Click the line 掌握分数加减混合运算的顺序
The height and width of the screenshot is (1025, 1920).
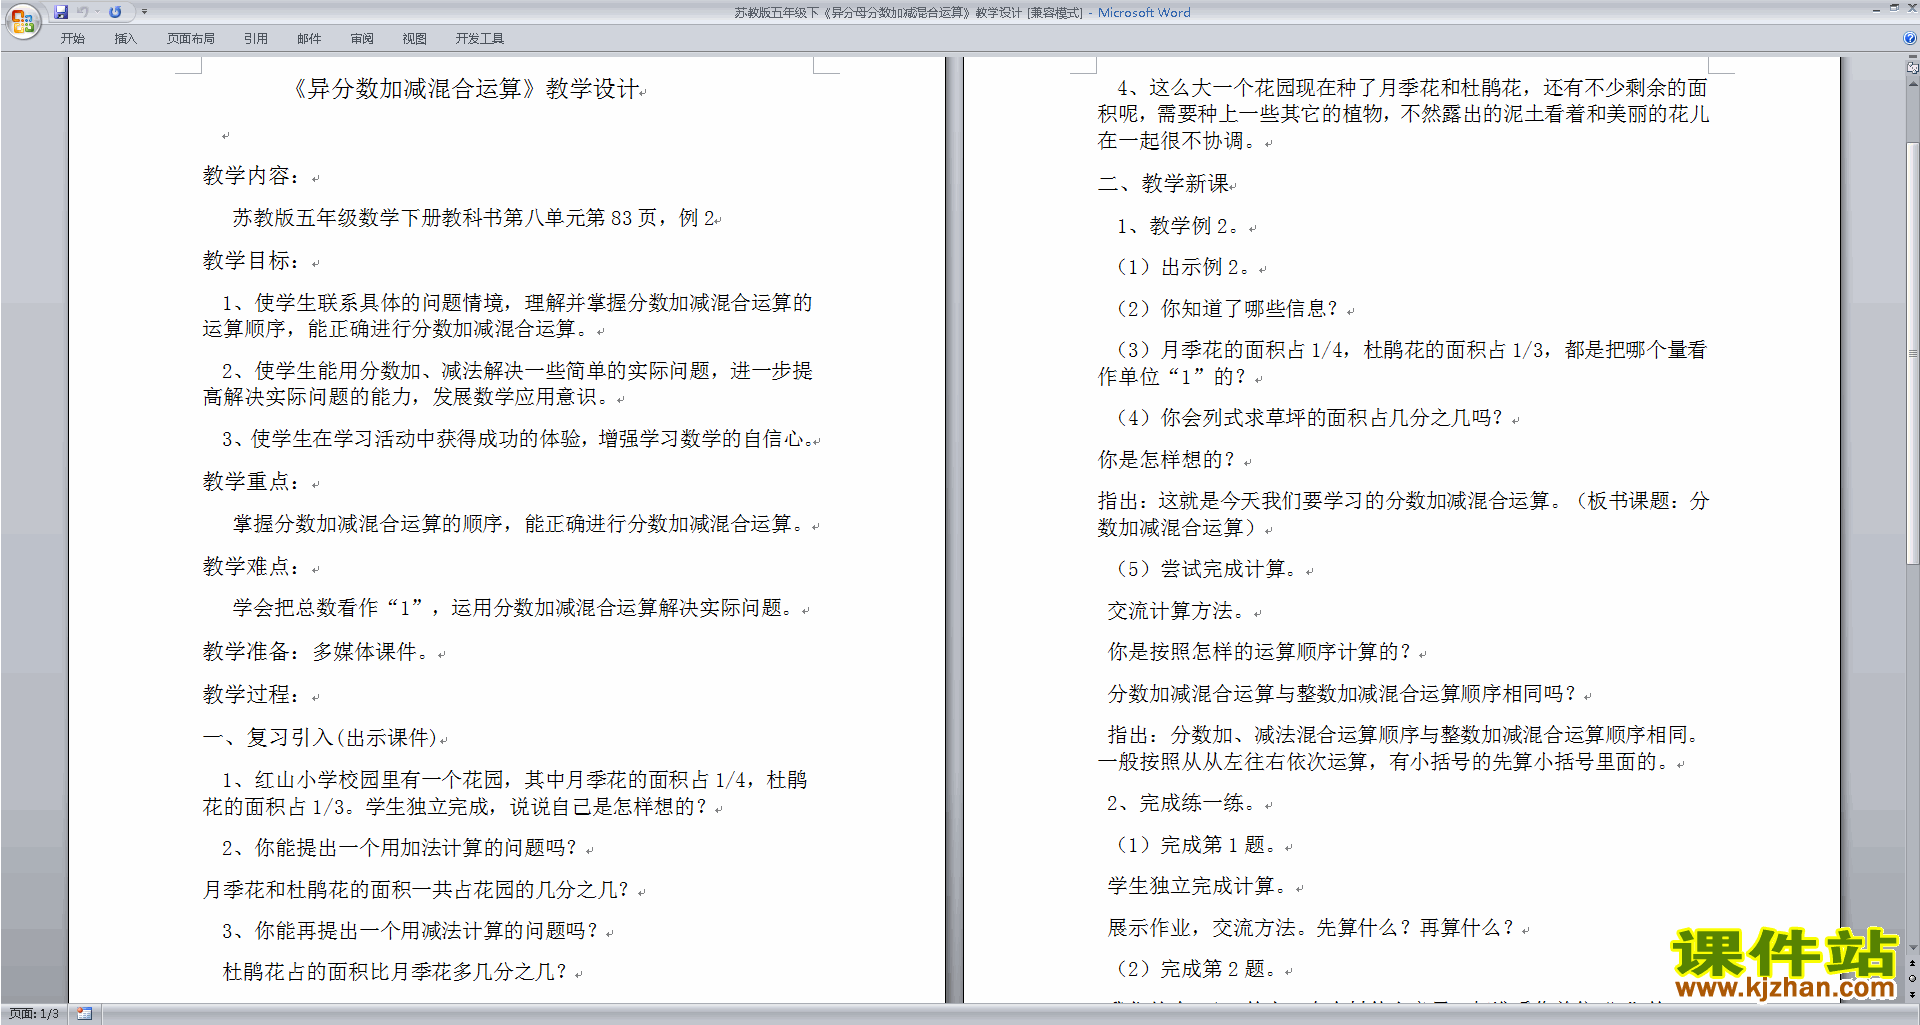pyautogui.click(x=367, y=524)
